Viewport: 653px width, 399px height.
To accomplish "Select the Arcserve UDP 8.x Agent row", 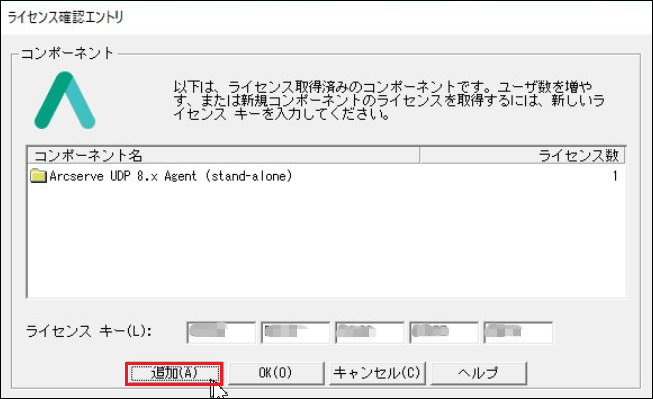I will (x=326, y=176).
